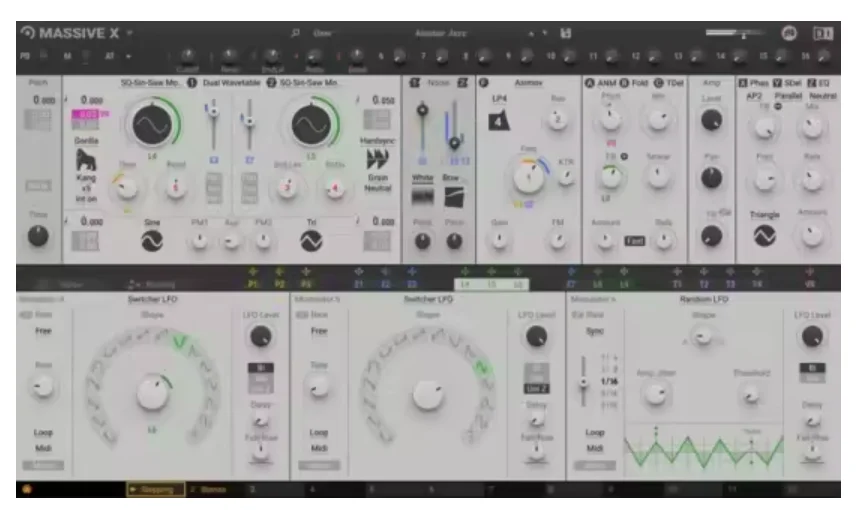856x510 pixels.
Task: Click oscillator 2 wavetable position dial
Action: 311,125
